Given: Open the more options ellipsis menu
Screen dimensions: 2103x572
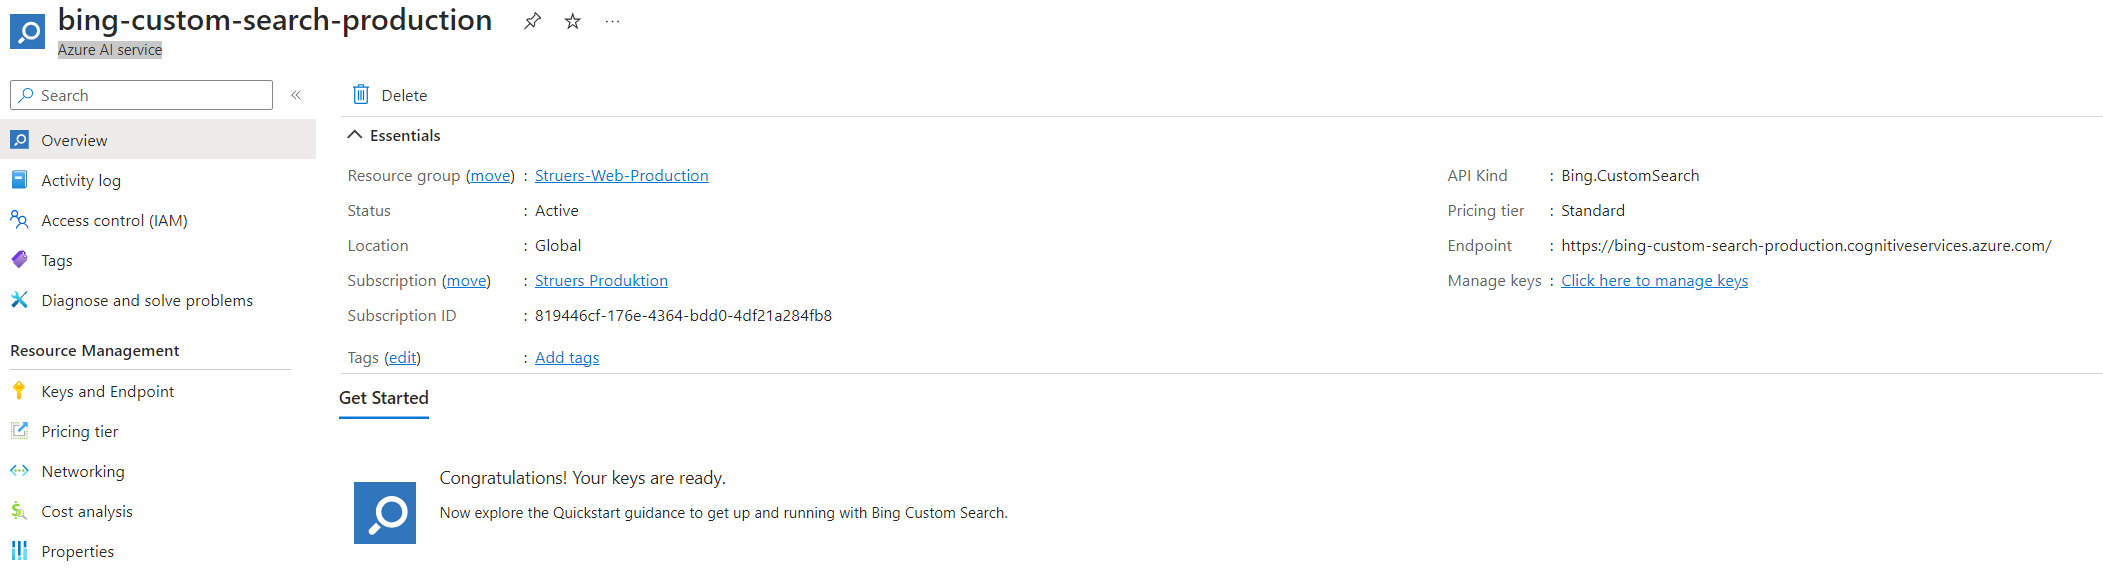Looking at the screenshot, I should pos(613,21).
